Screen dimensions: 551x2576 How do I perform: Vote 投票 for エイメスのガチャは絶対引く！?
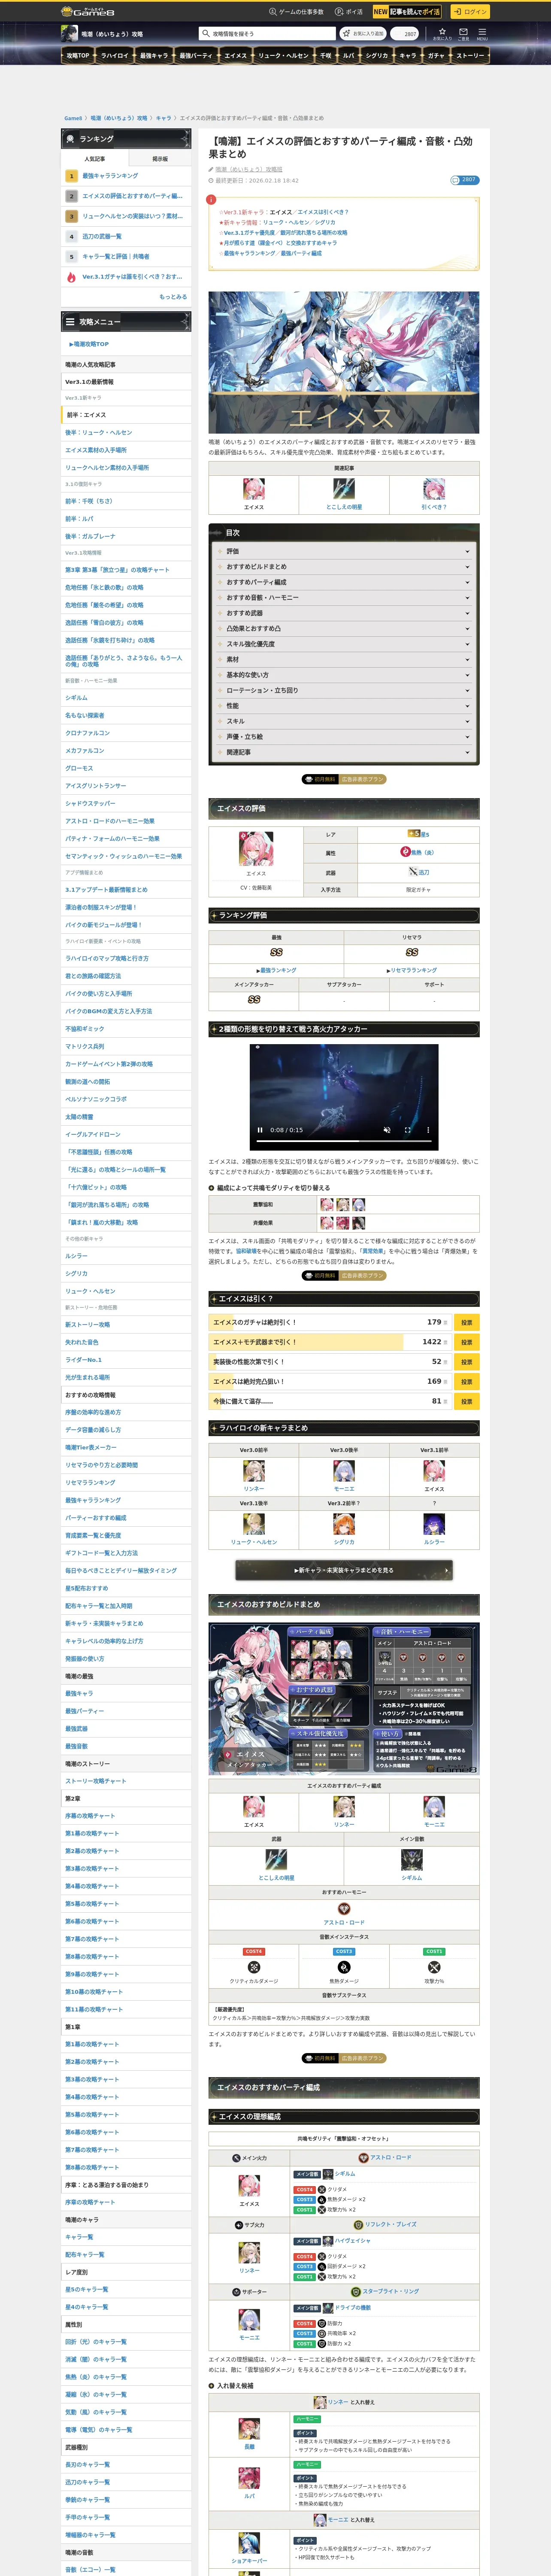(x=466, y=1322)
